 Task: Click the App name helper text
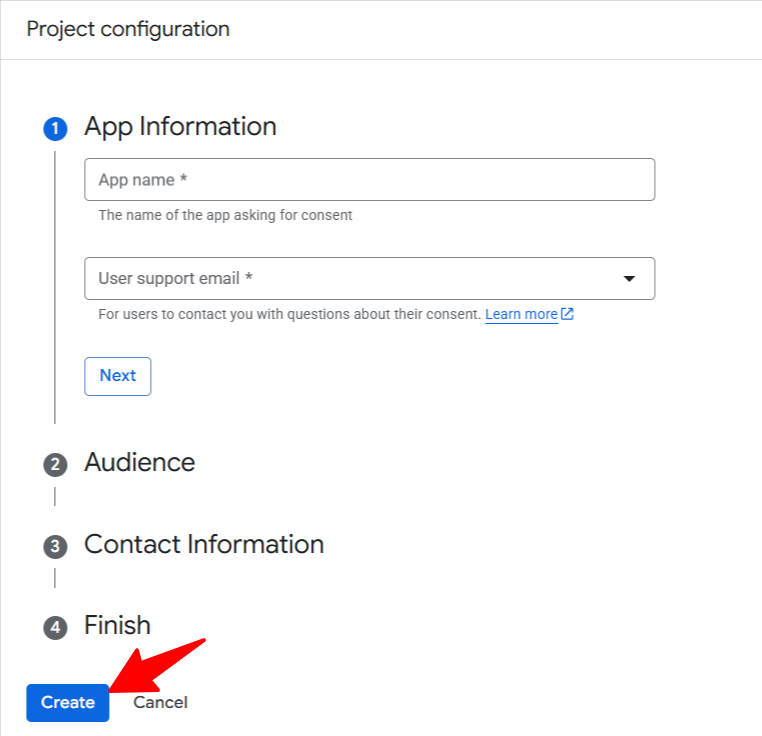225,215
